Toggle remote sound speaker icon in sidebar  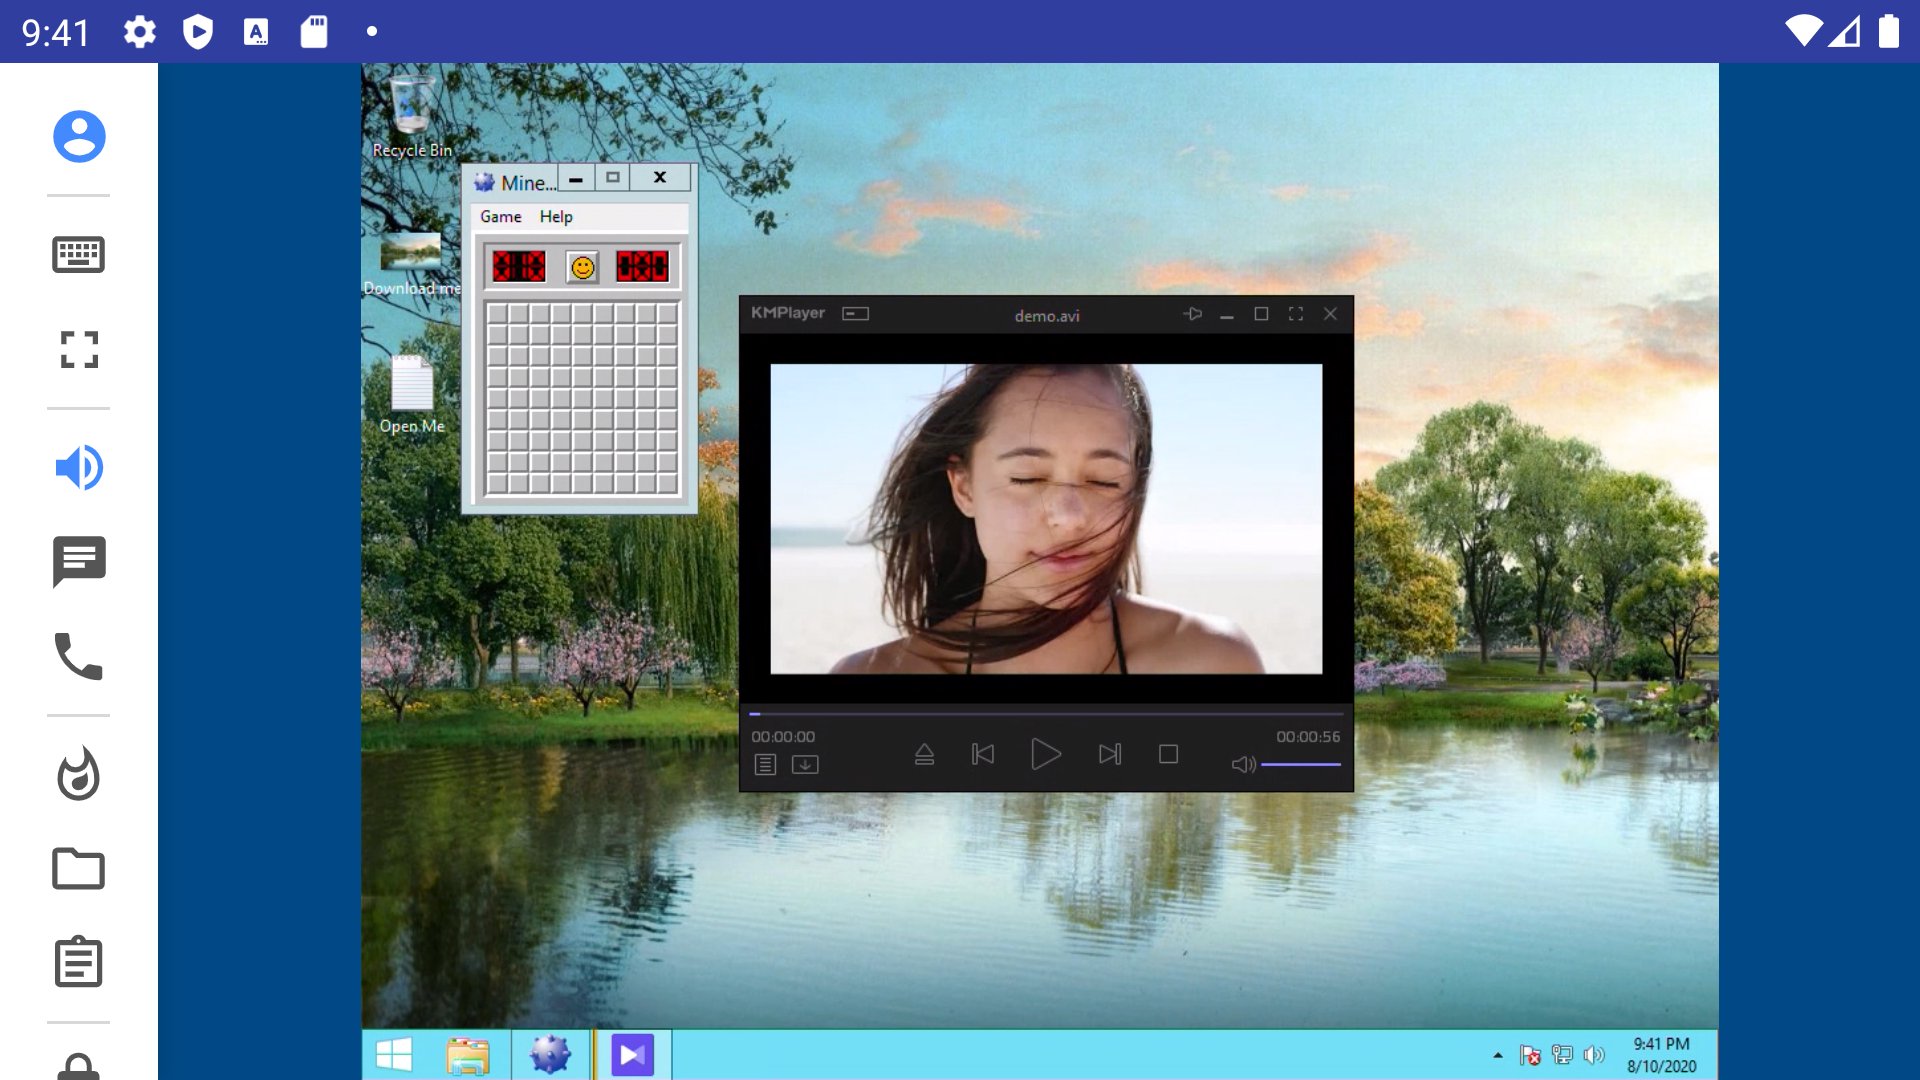tap(79, 467)
